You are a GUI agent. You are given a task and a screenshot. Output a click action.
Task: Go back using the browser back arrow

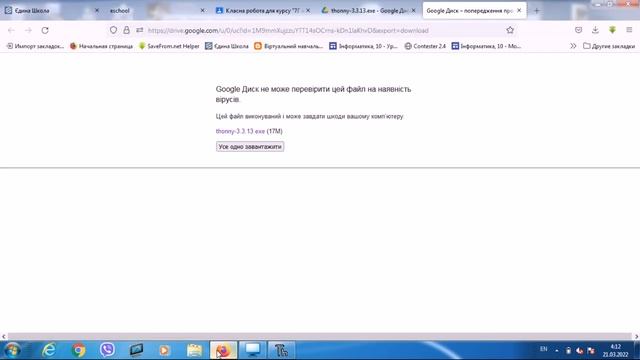coord(11,30)
